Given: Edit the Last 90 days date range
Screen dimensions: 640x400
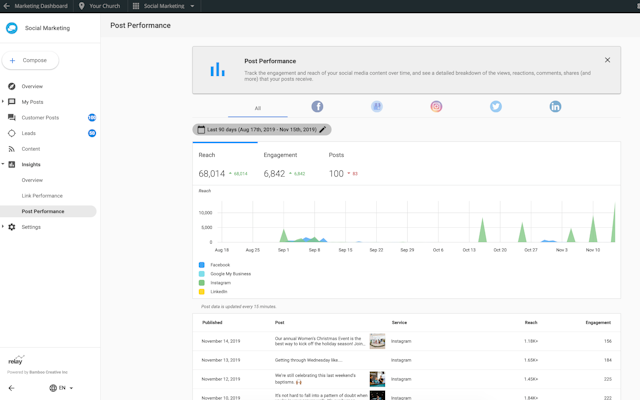Looking at the screenshot, I should tap(262, 130).
